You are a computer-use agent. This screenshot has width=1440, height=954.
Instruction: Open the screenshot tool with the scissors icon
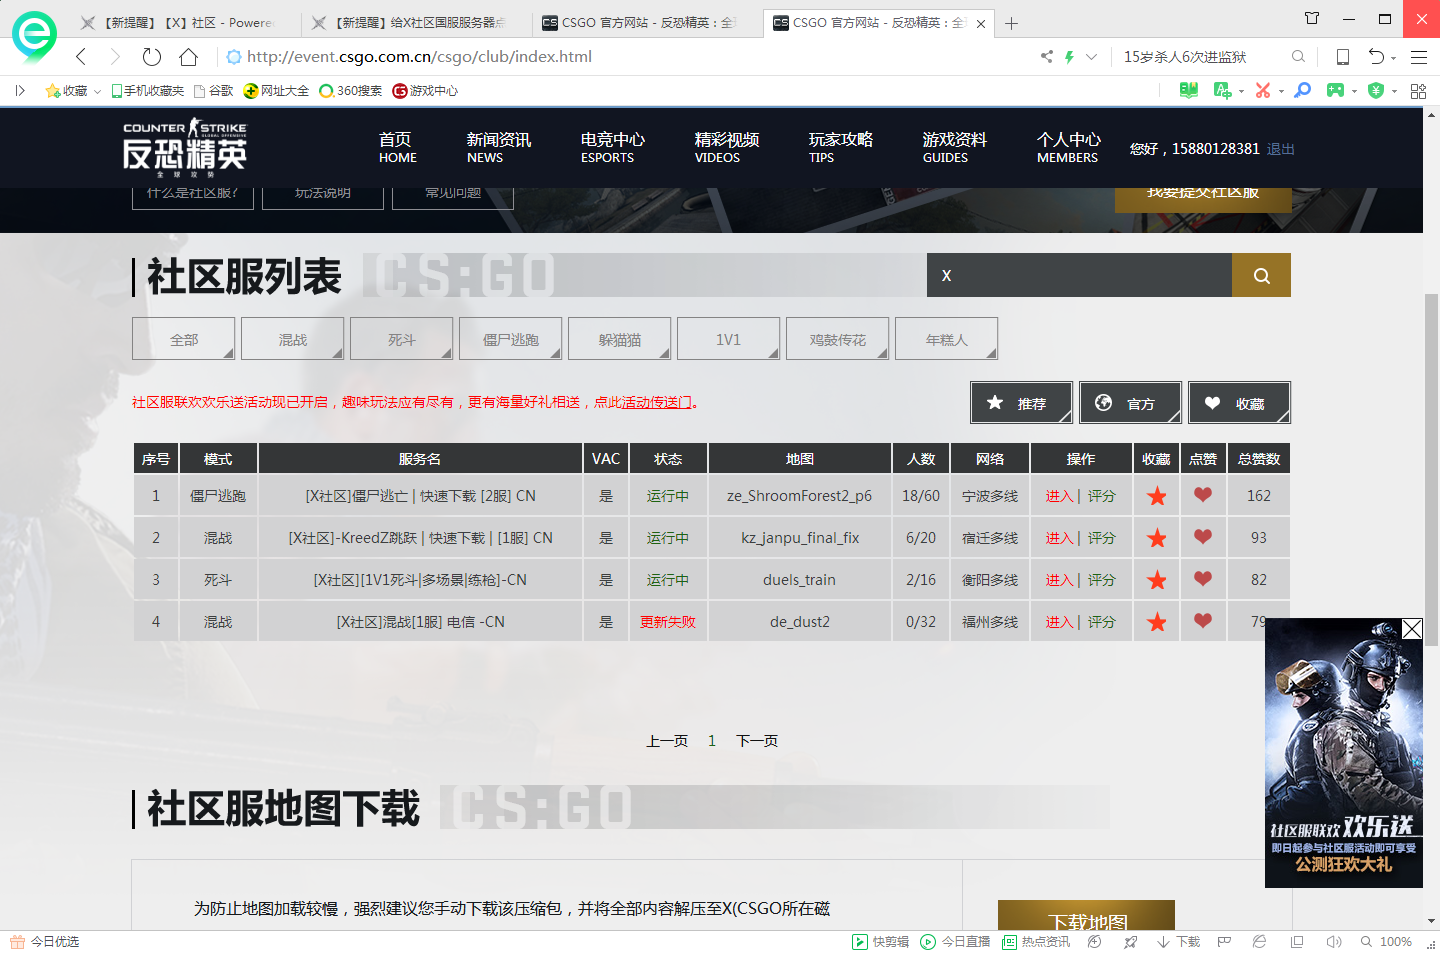1263,91
